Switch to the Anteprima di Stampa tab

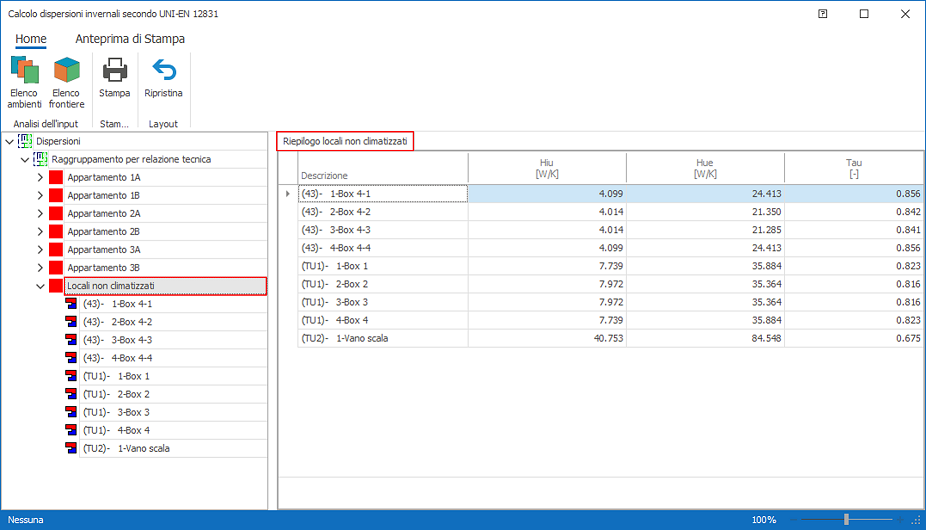click(x=130, y=39)
